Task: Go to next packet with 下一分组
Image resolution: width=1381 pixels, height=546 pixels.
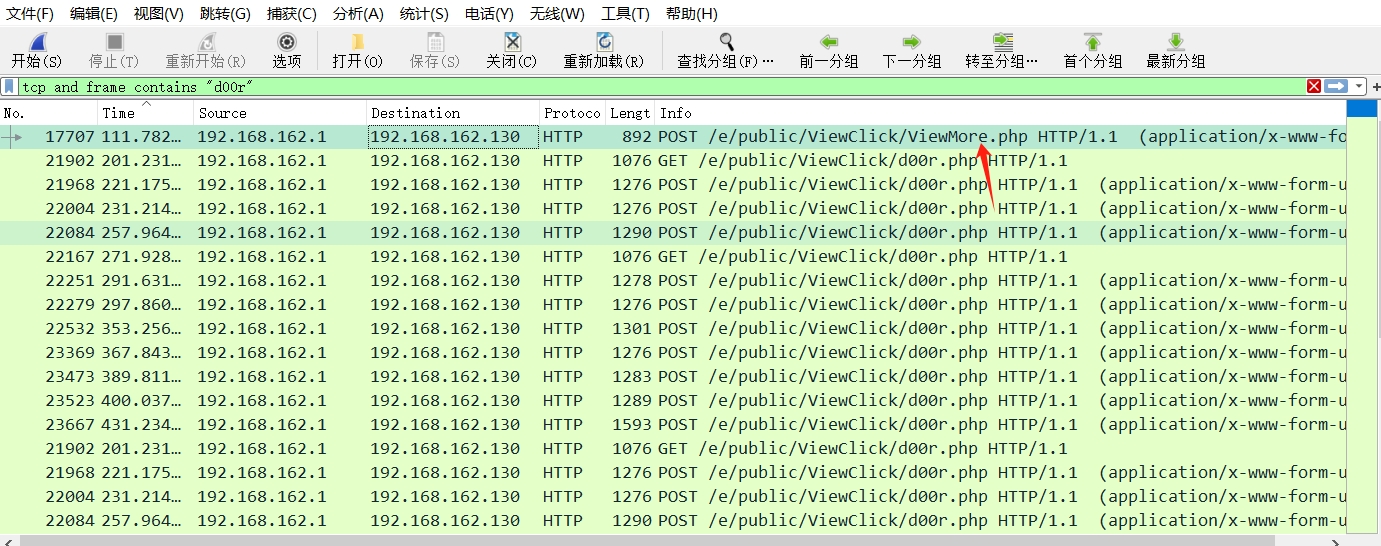Action: tap(912, 42)
